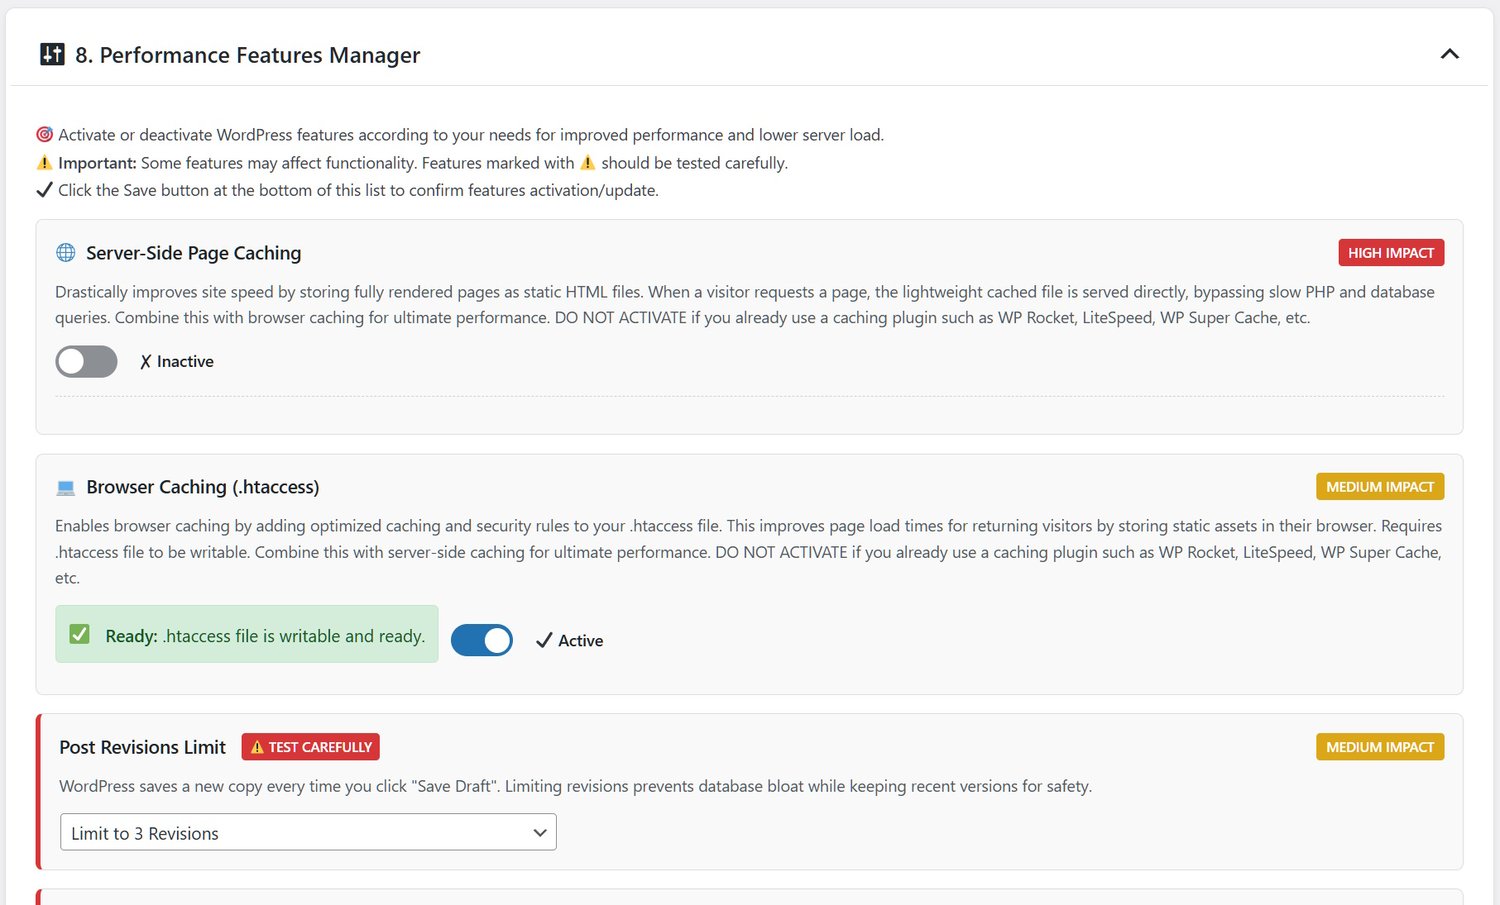
Task: Enable the Server-Side Page Caching toggle
Action: (x=86, y=362)
